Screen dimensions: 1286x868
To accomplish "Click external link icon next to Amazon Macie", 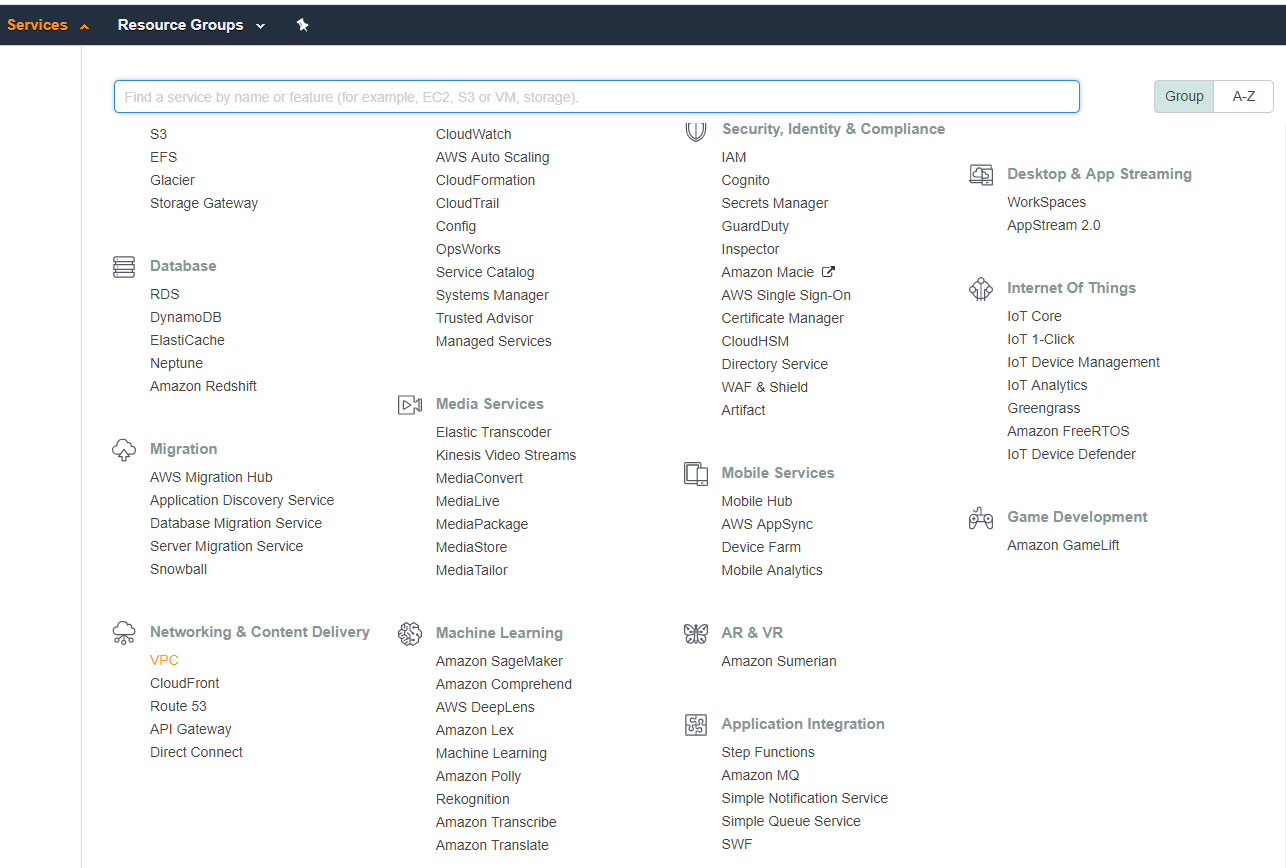I will (x=828, y=271).
